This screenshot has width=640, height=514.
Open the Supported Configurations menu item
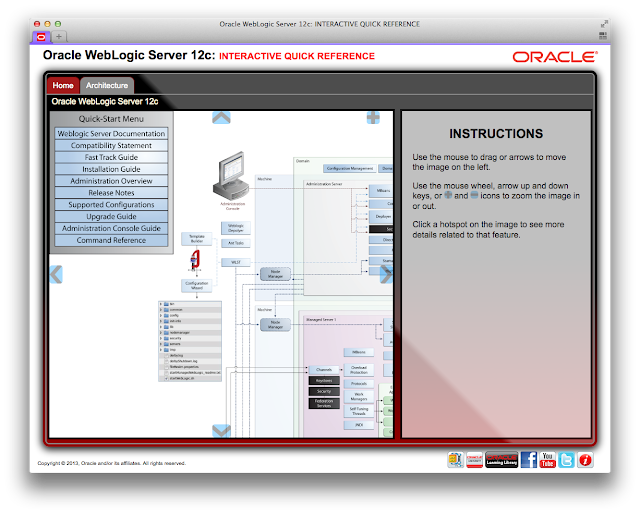(x=111, y=205)
